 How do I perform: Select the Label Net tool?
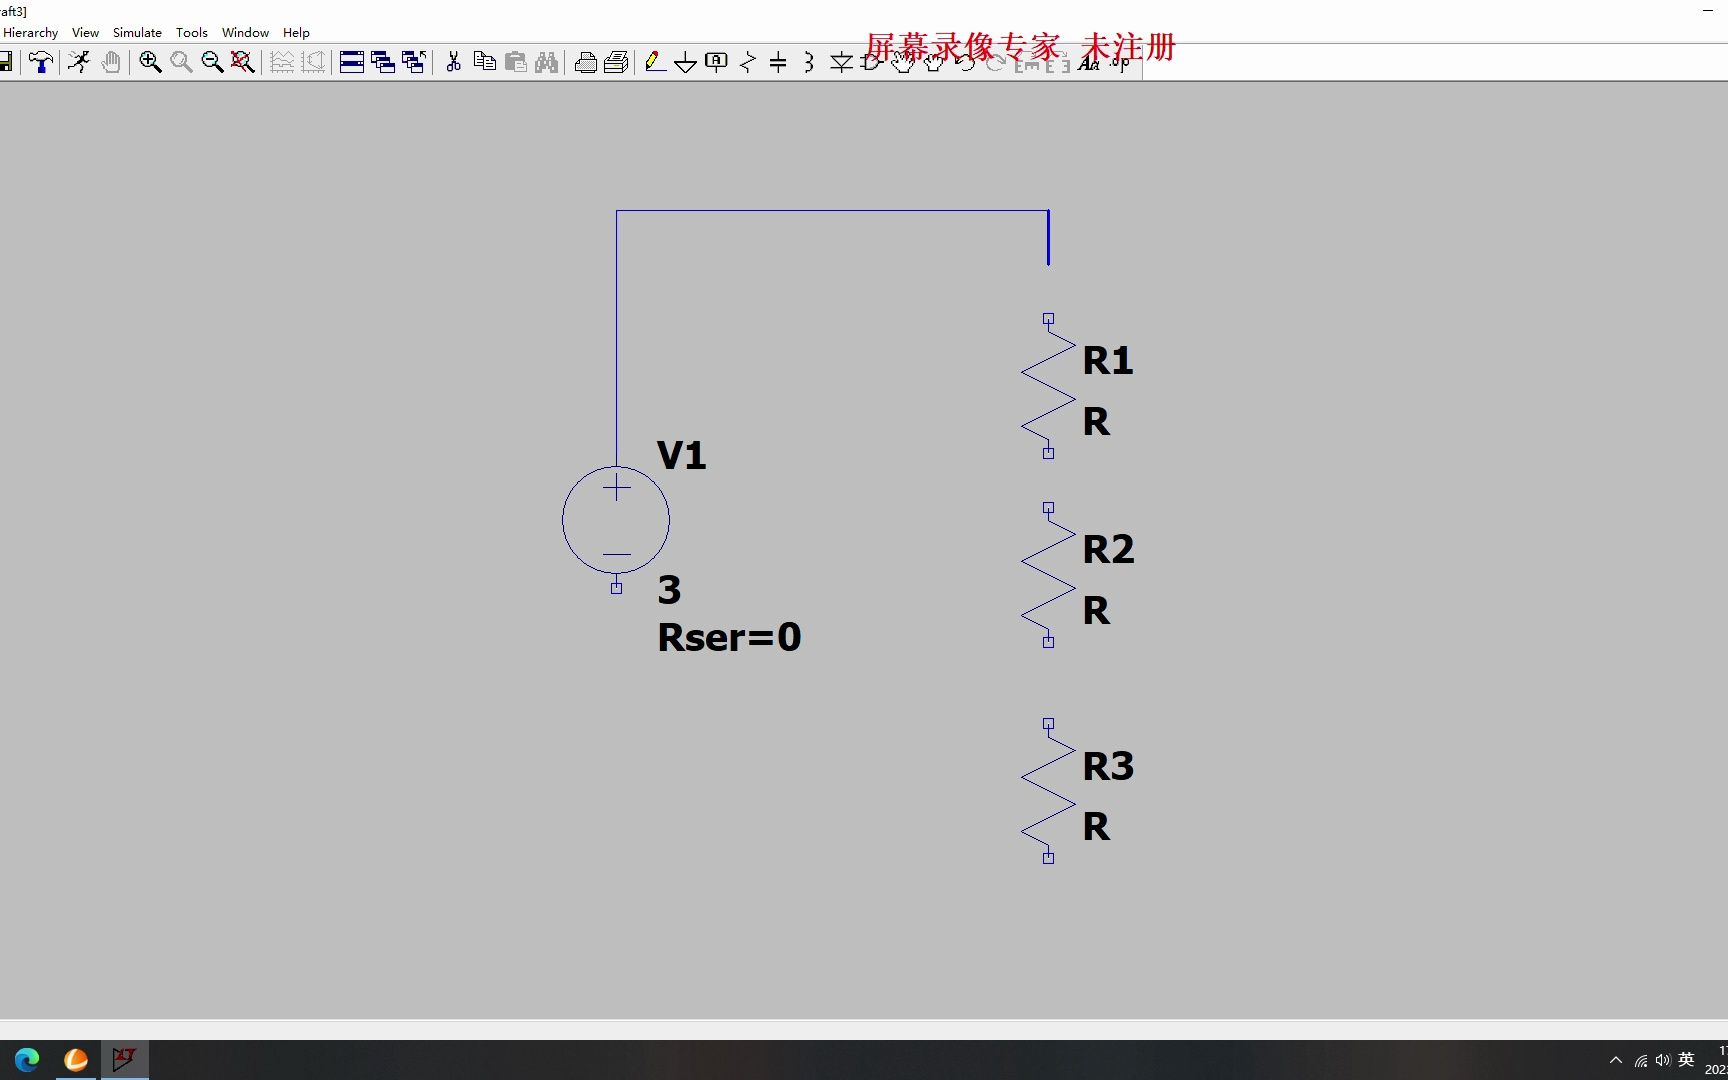coord(716,62)
